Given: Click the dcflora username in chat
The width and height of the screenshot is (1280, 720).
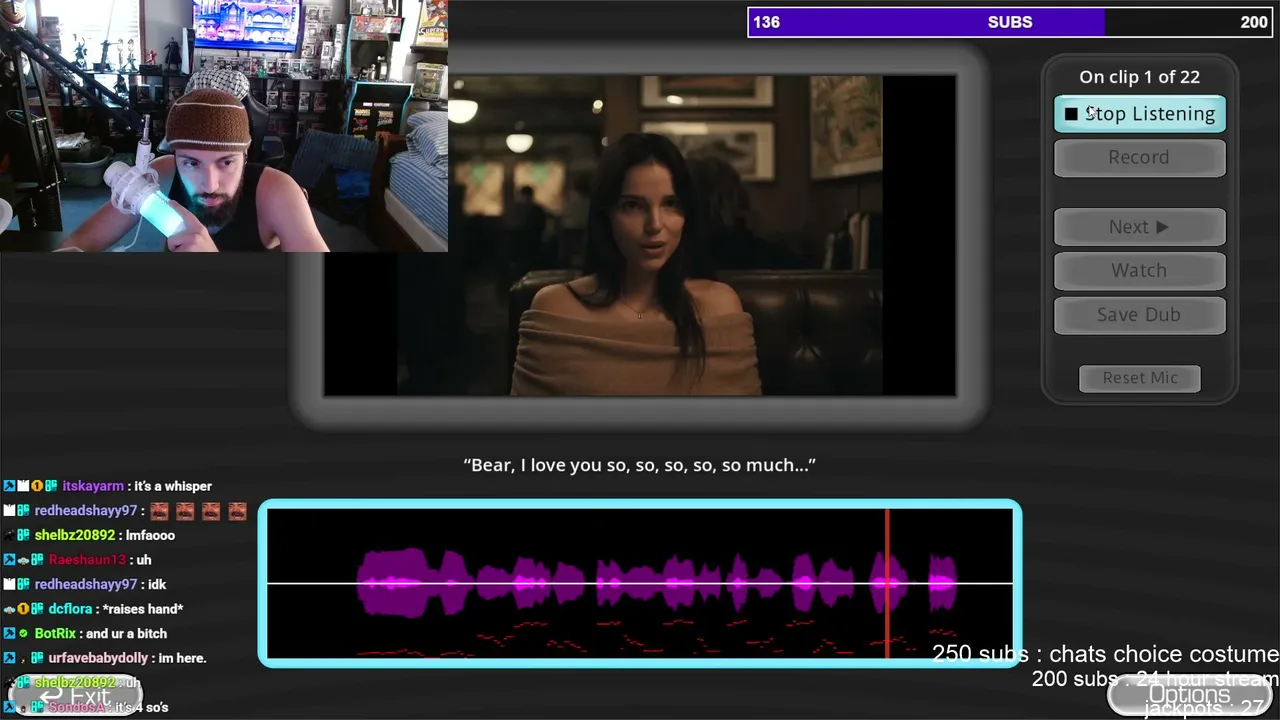Looking at the screenshot, I should [70, 609].
